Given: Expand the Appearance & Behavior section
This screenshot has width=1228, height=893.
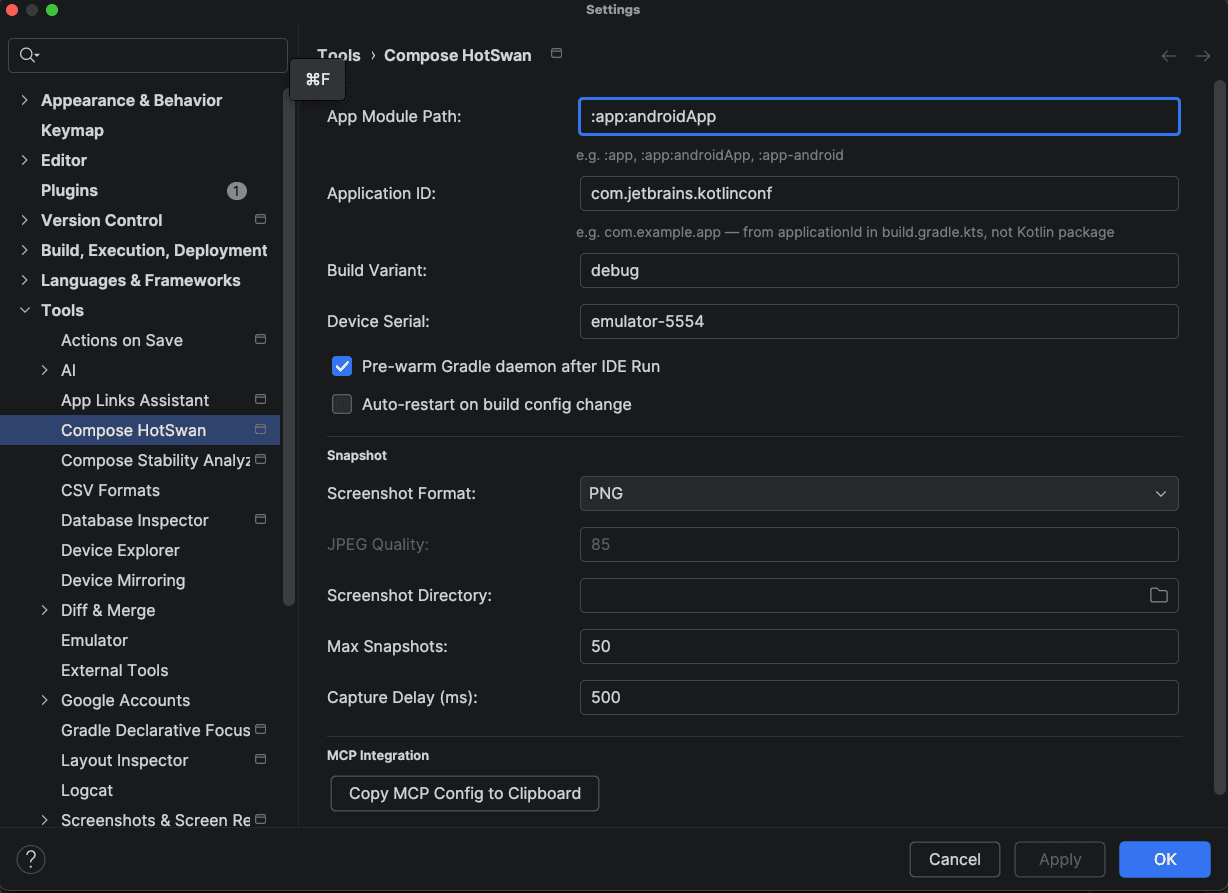Looking at the screenshot, I should (23, 100).
